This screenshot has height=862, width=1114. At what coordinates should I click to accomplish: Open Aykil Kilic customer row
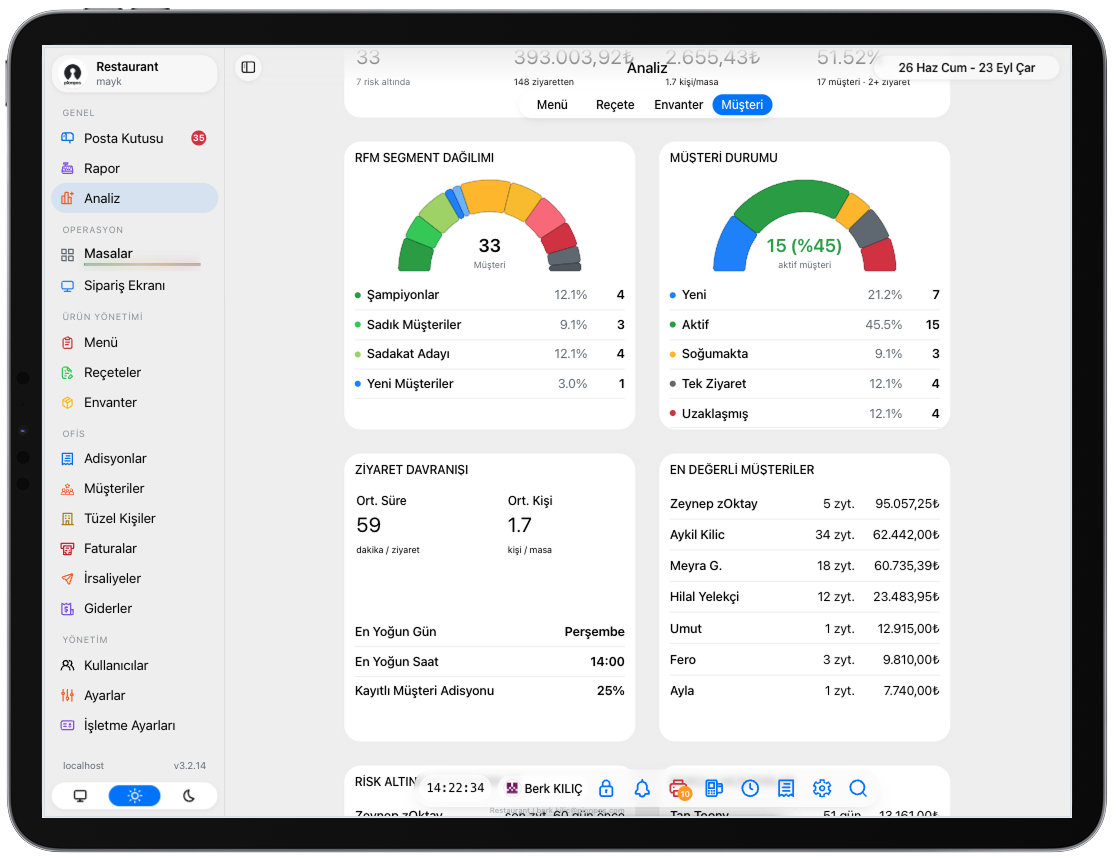pyautogui.click(x=804, y=534)
